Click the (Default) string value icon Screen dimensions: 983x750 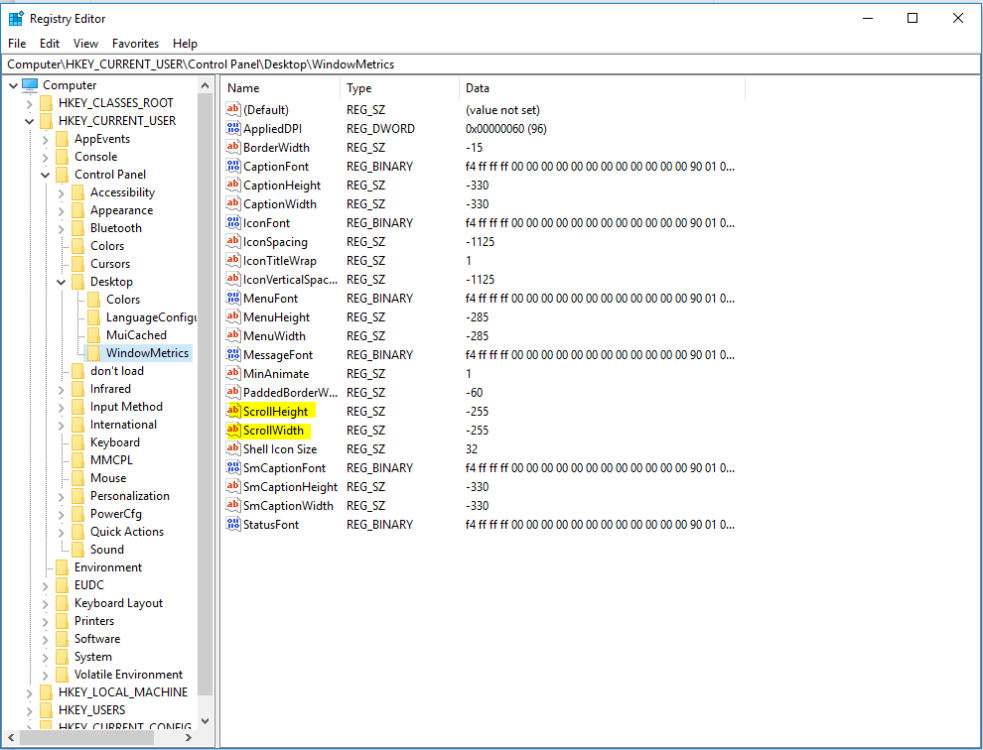tap(234, 110)
